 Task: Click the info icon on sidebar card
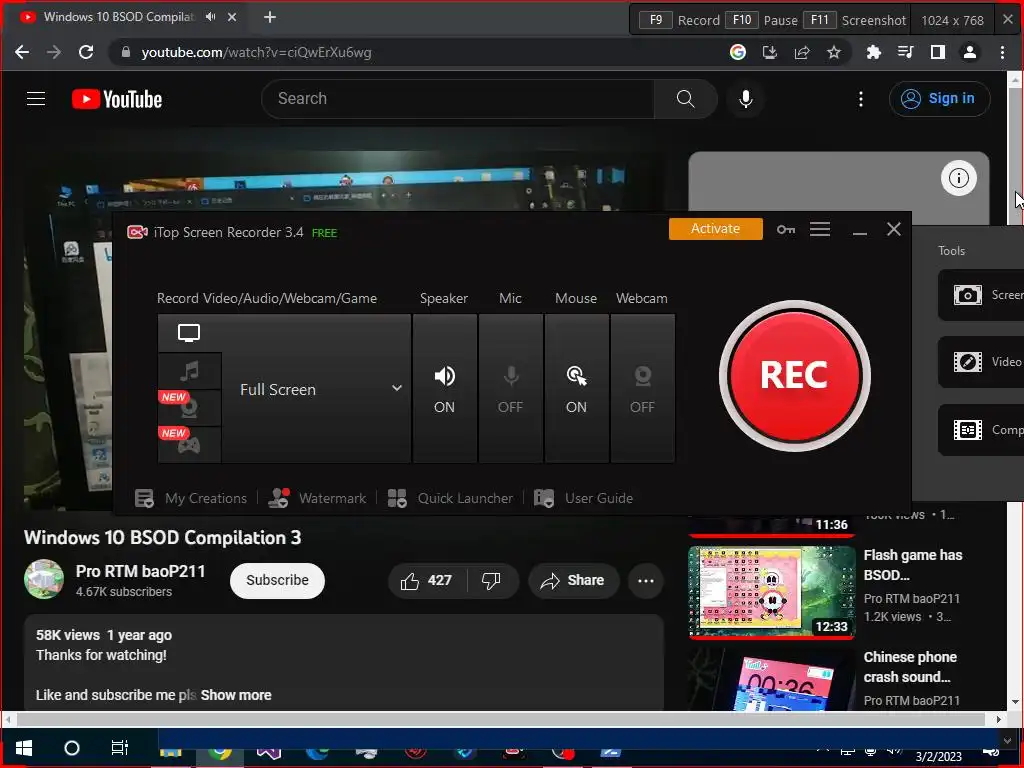click(958, 178)
